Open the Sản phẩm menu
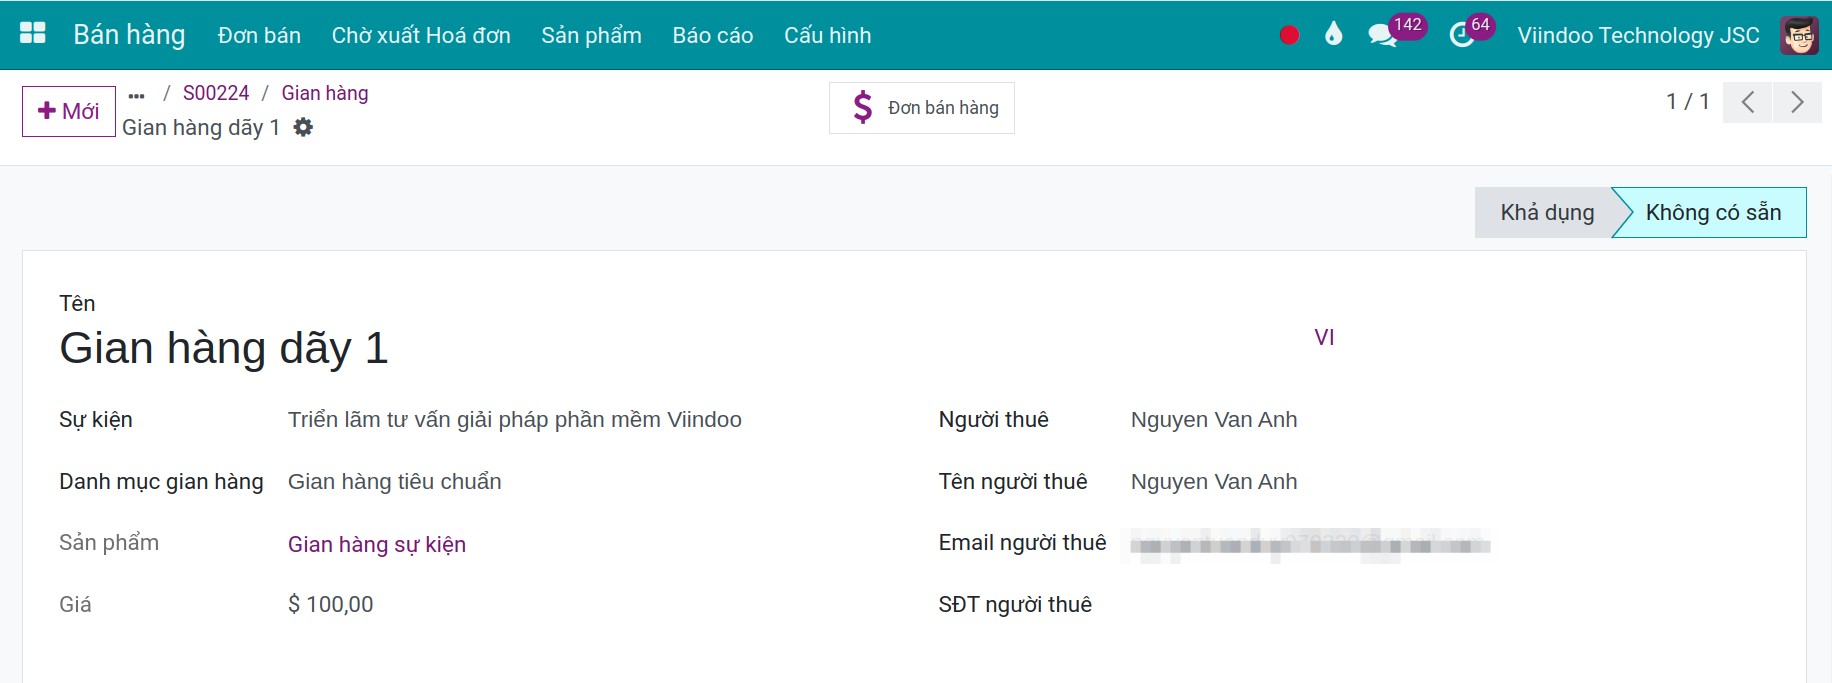 (x=591, y=35)
